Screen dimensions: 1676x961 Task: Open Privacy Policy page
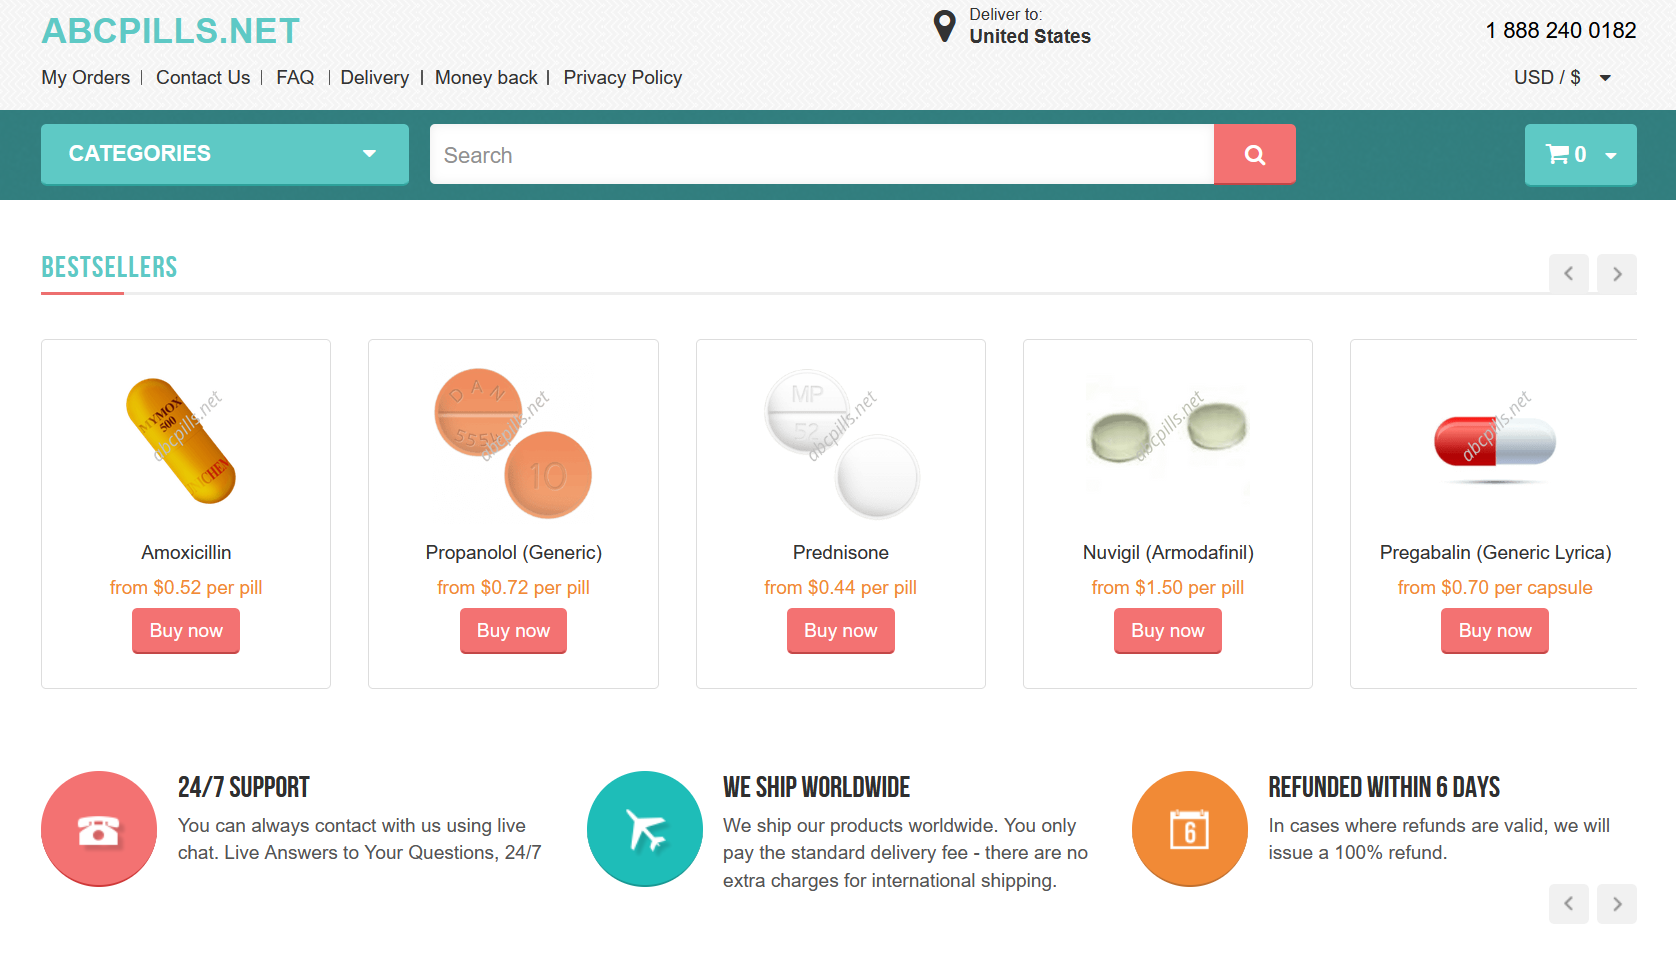pos(623,78)
